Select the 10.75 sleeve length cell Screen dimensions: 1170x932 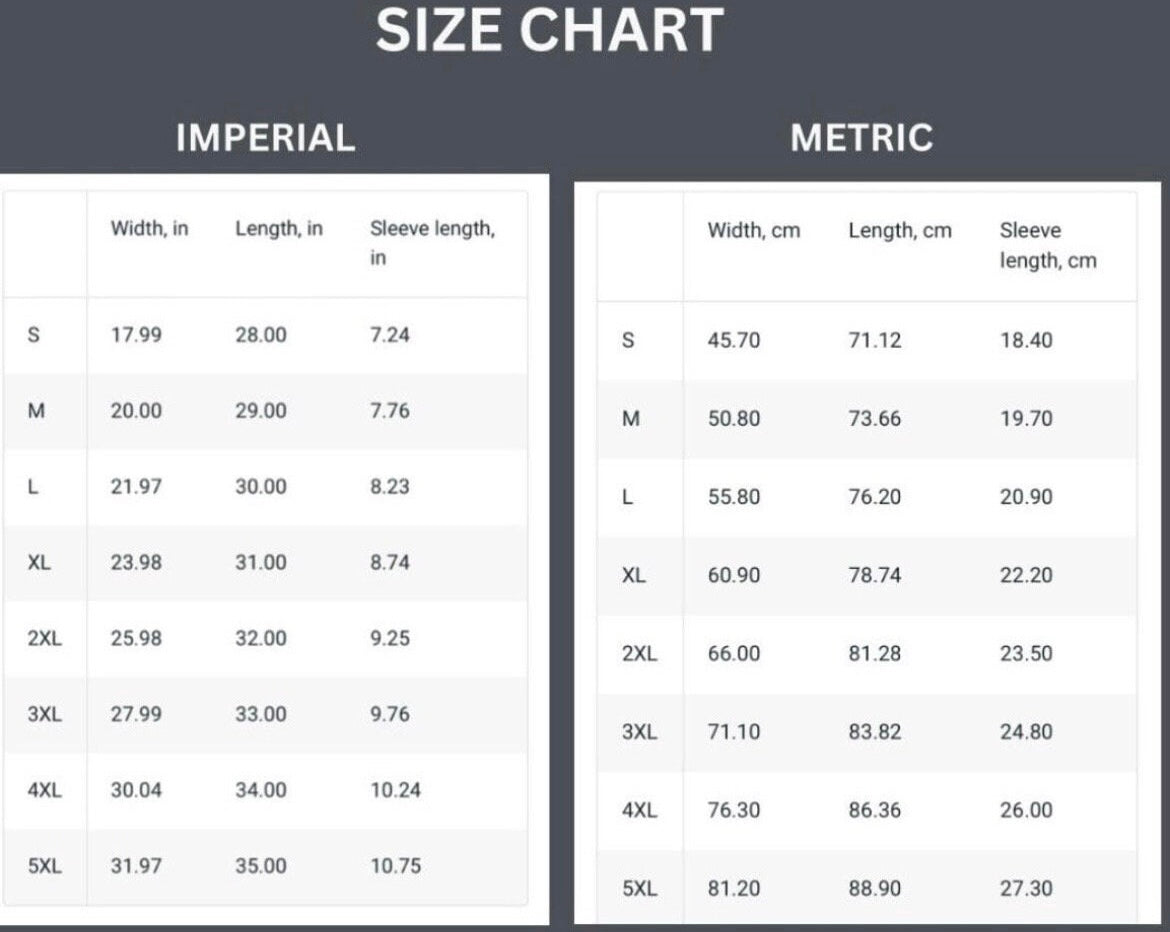(x=395, y=866)
